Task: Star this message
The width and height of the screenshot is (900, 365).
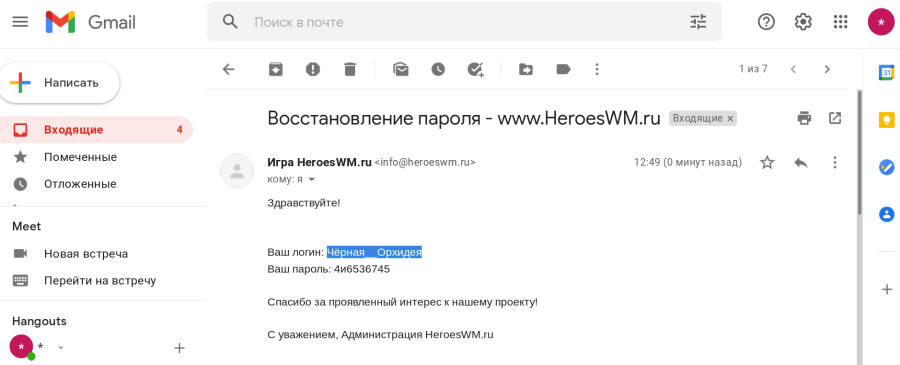Action: click(x=767, y=162)
